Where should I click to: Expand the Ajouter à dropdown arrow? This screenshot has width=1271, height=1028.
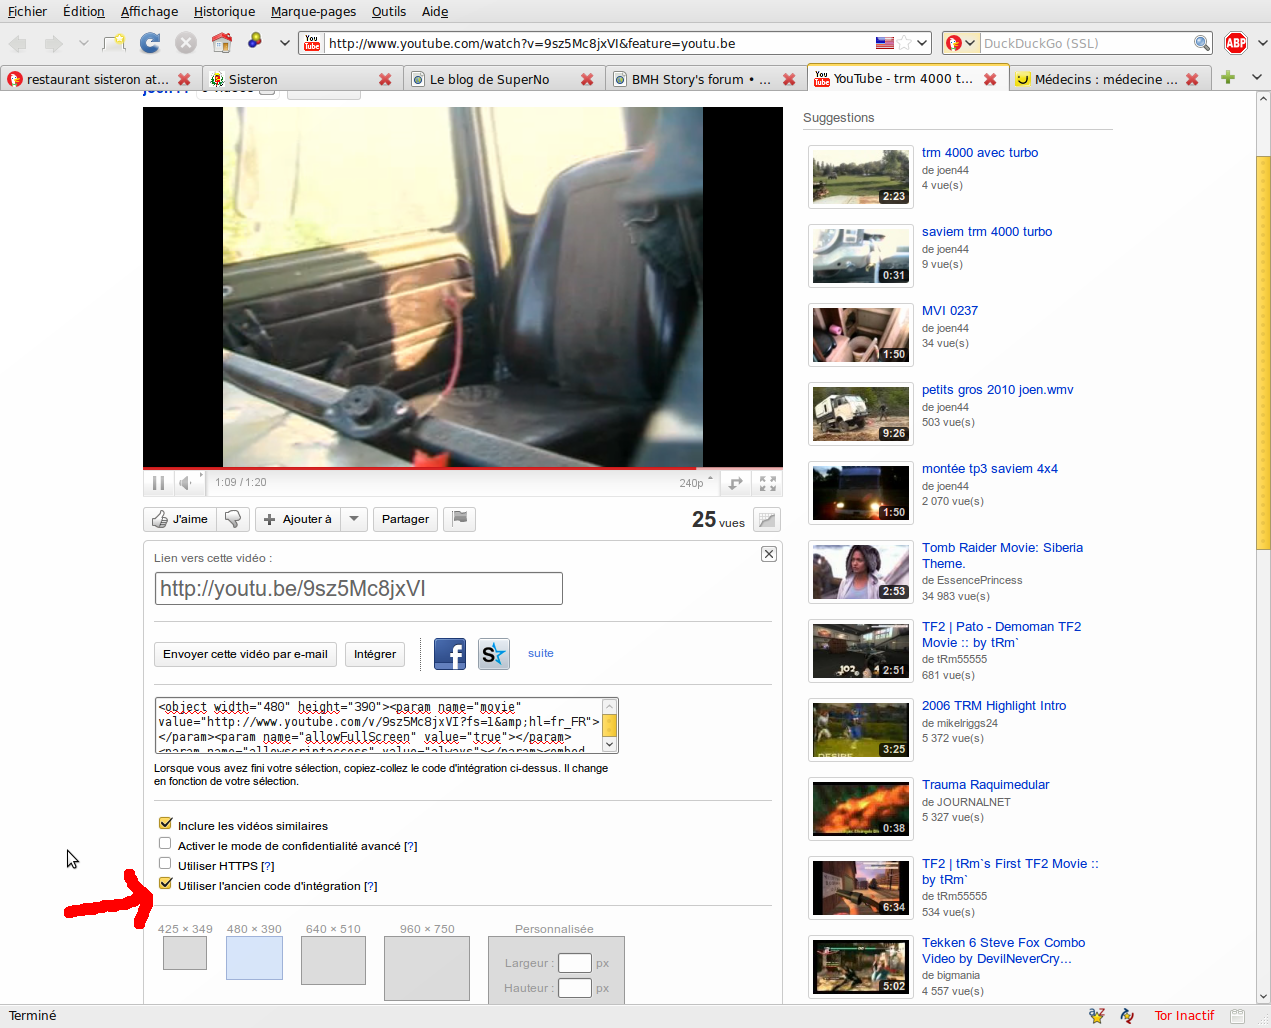[354, 519]
